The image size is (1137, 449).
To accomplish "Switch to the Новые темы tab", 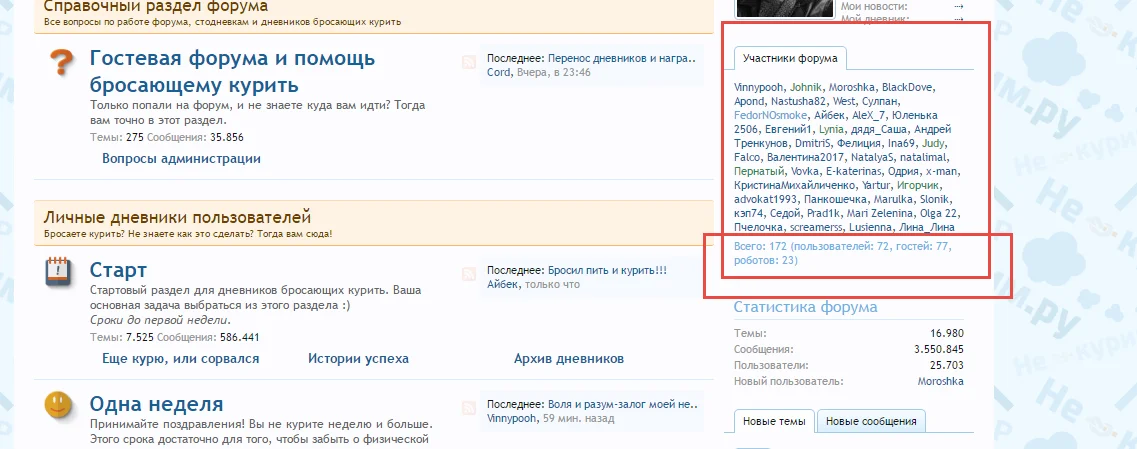I will (x=774, y=422).
